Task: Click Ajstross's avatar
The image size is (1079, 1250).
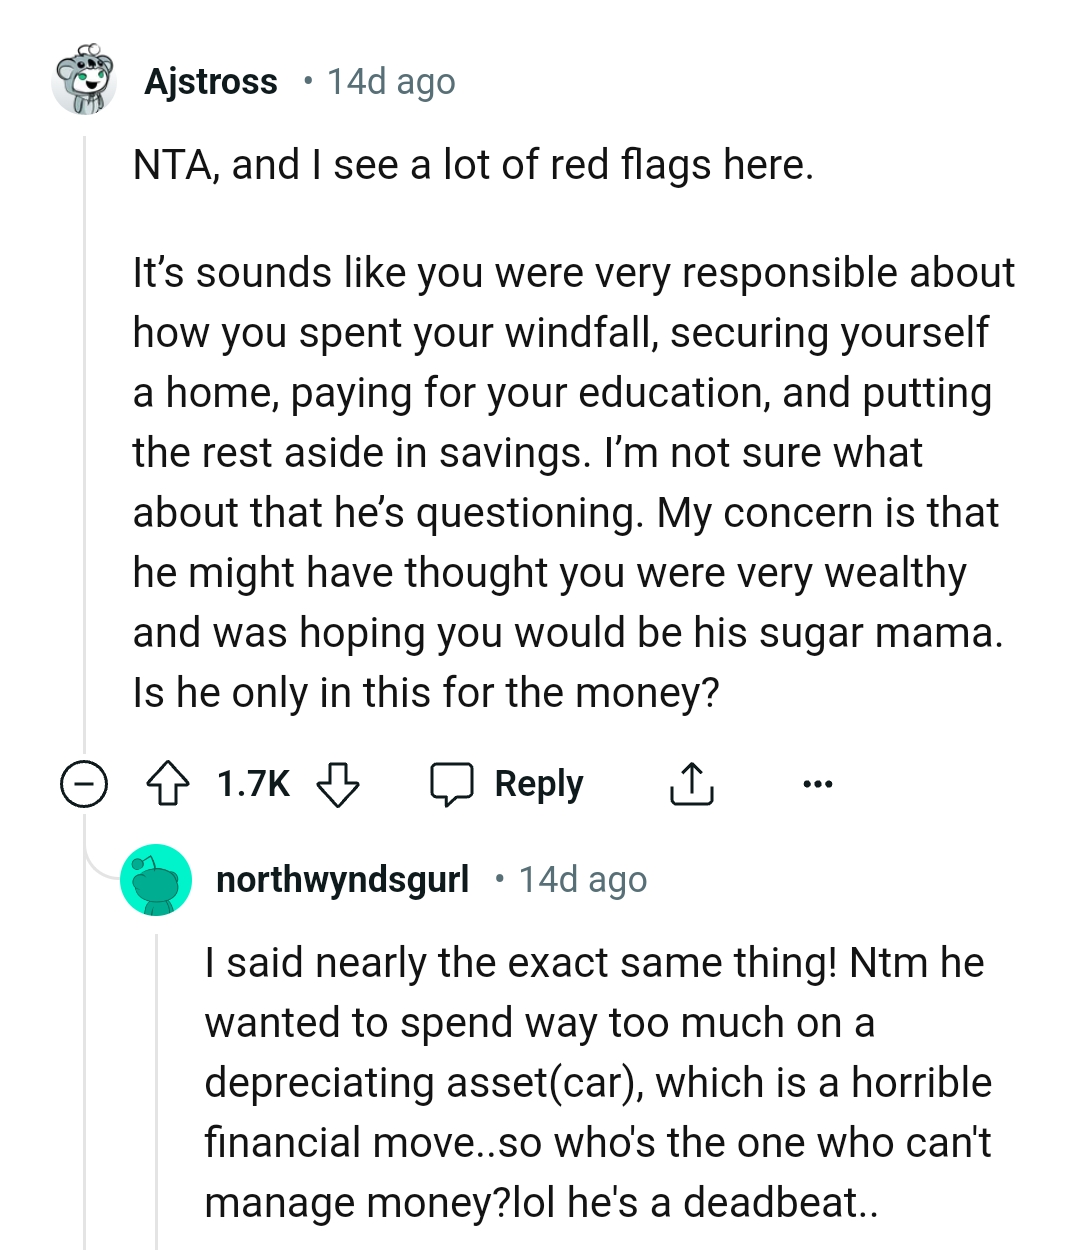Action: (x=86, y=82)
